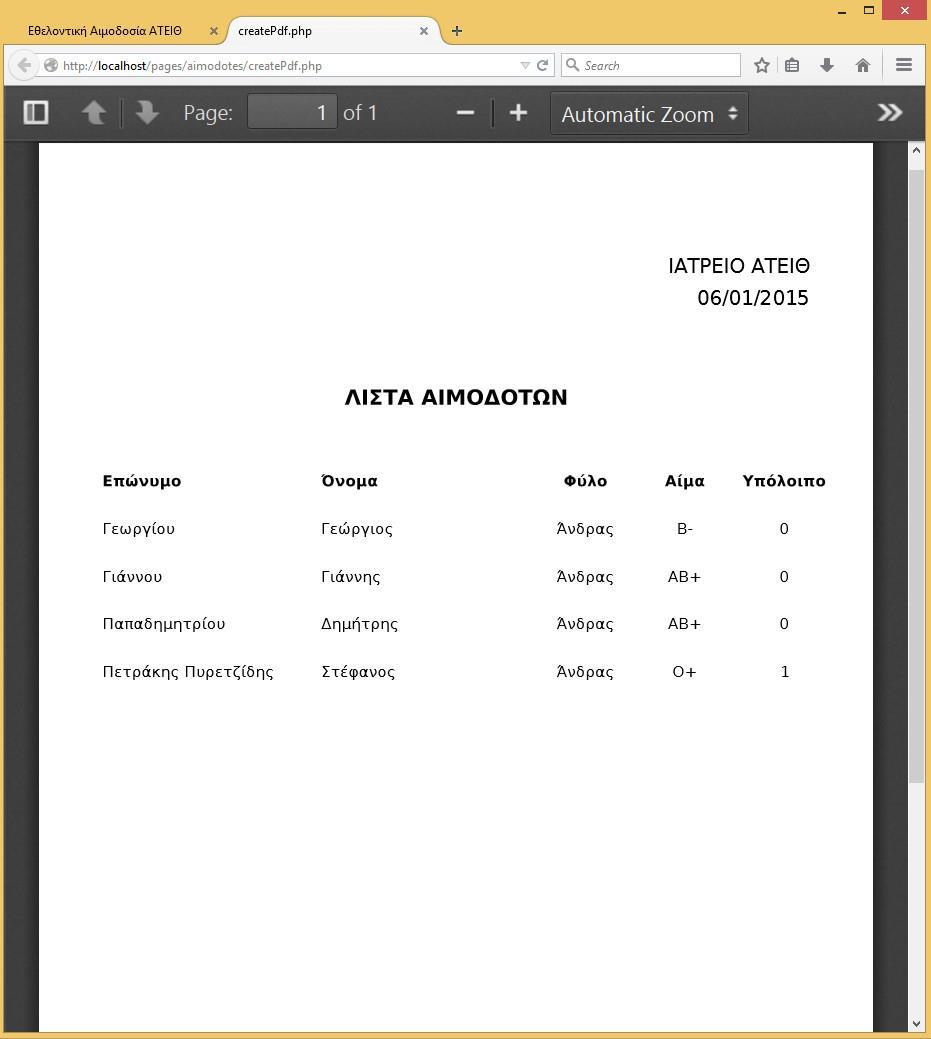Minimize the browser window
The height and width of the screenshot is (1039, 931).
(842, 11)
